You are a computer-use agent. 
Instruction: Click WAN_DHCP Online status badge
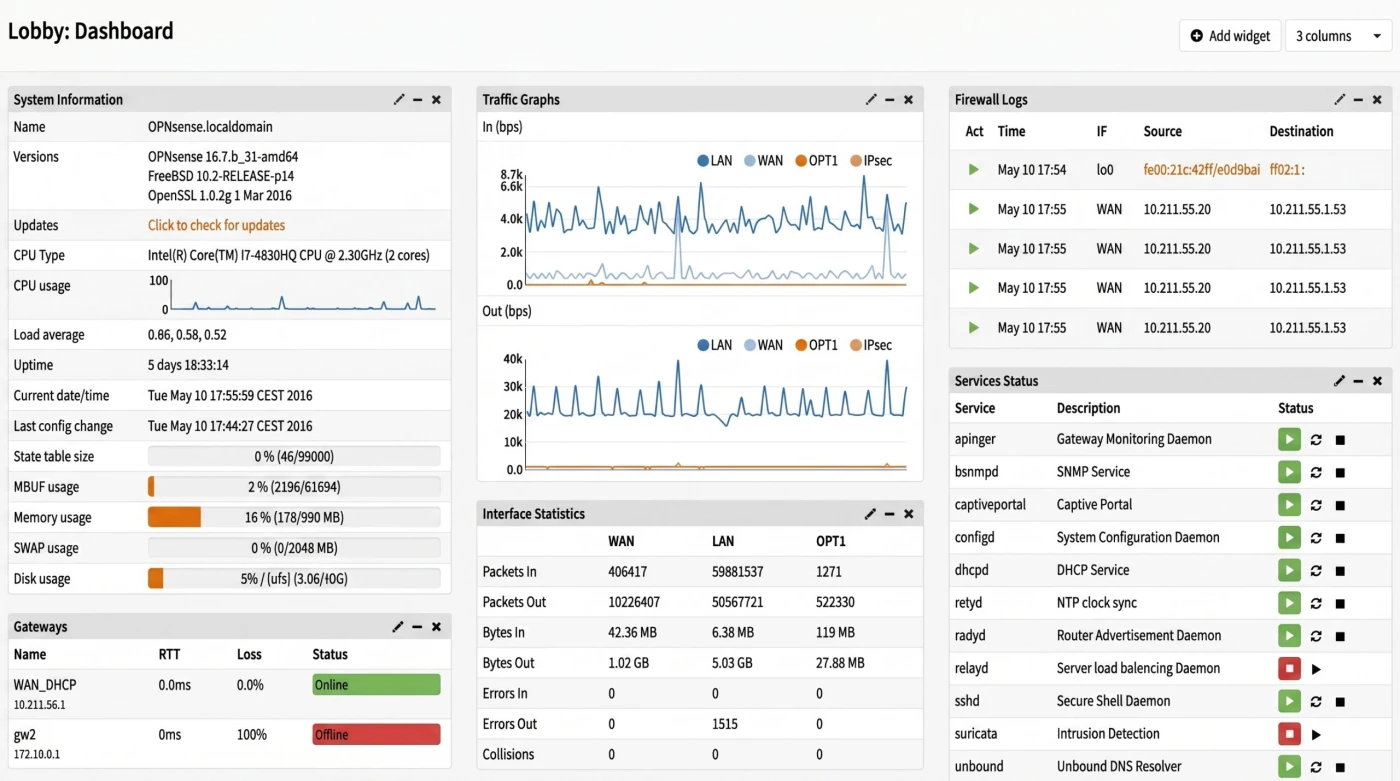click(x=376, y=685)
